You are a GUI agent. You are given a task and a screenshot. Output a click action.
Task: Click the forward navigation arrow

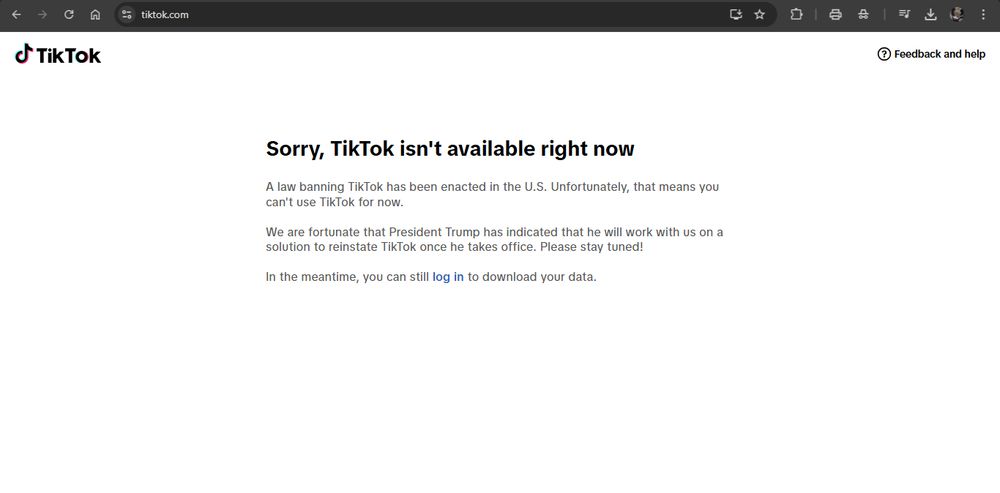[43, 14]
